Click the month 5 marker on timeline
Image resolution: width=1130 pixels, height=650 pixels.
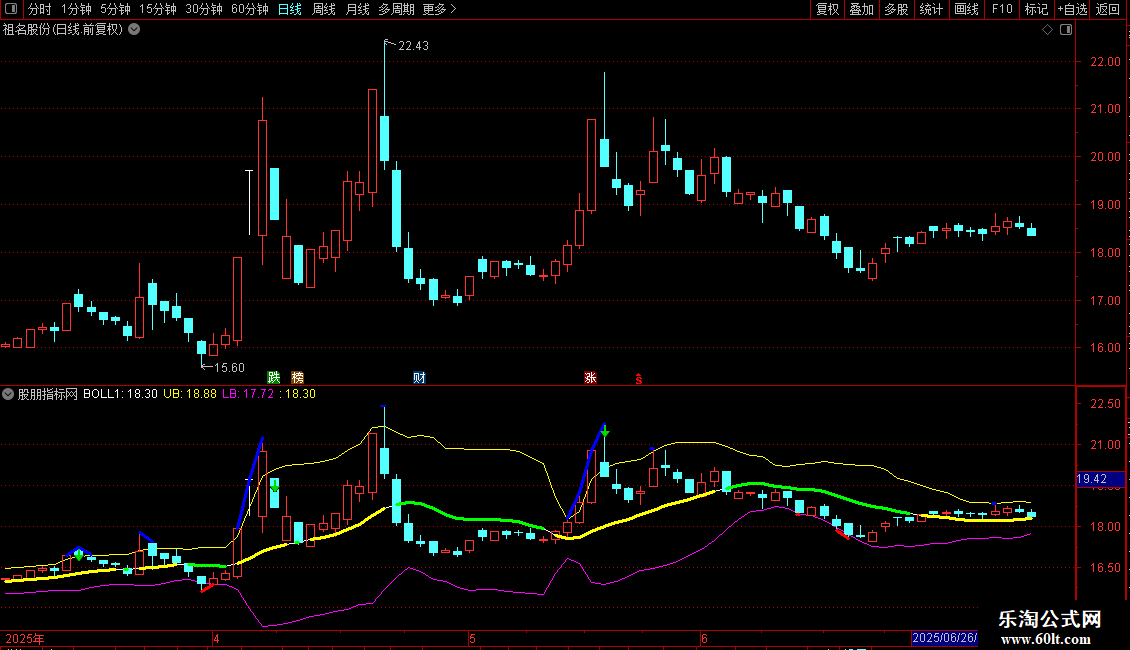pyautogui.click(x=472, y=638)
